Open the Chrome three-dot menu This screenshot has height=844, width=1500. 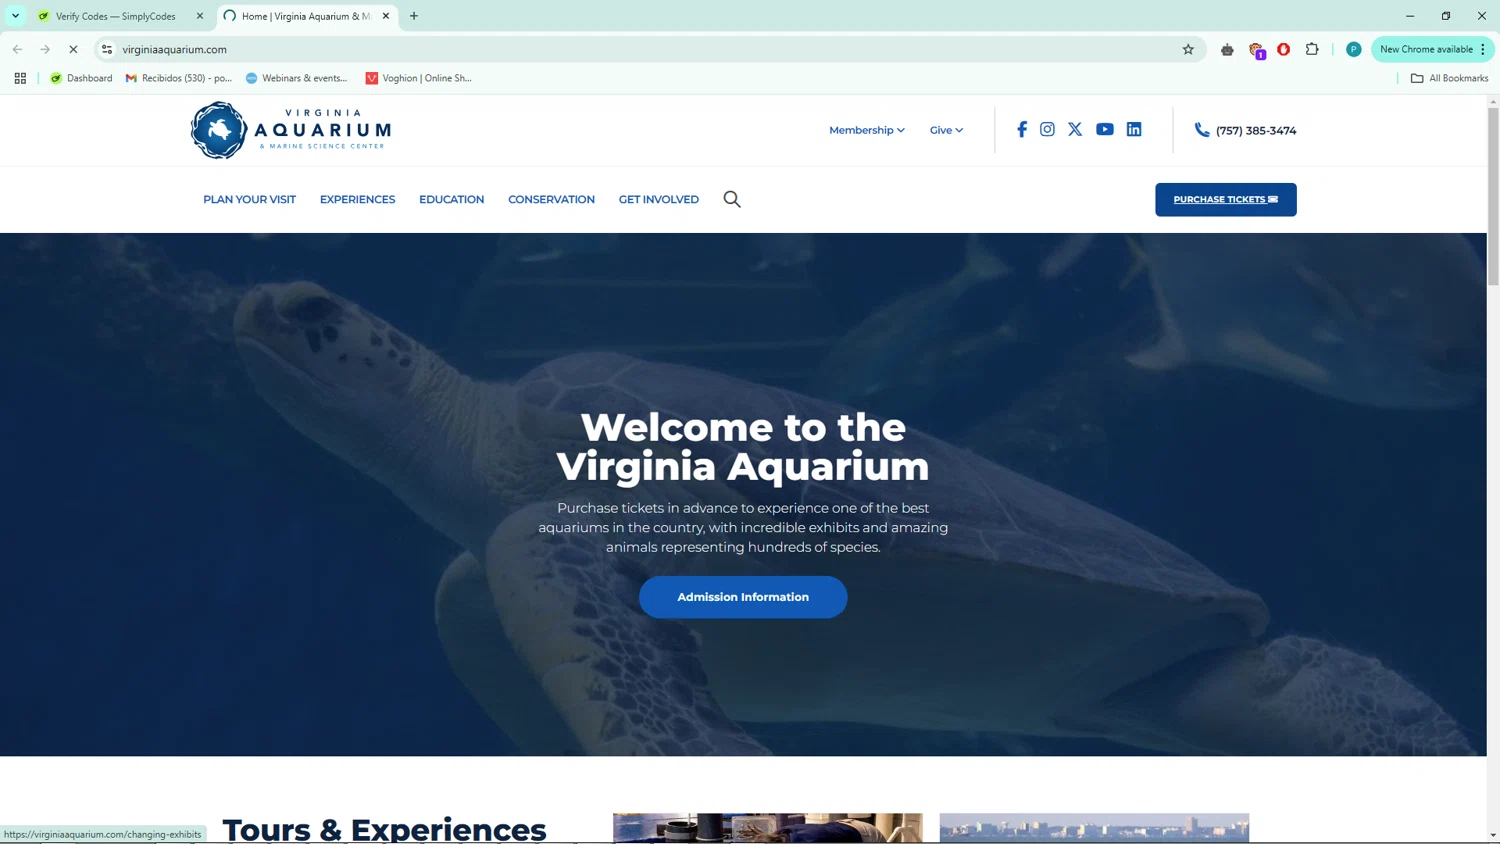tap(1483, 49)
